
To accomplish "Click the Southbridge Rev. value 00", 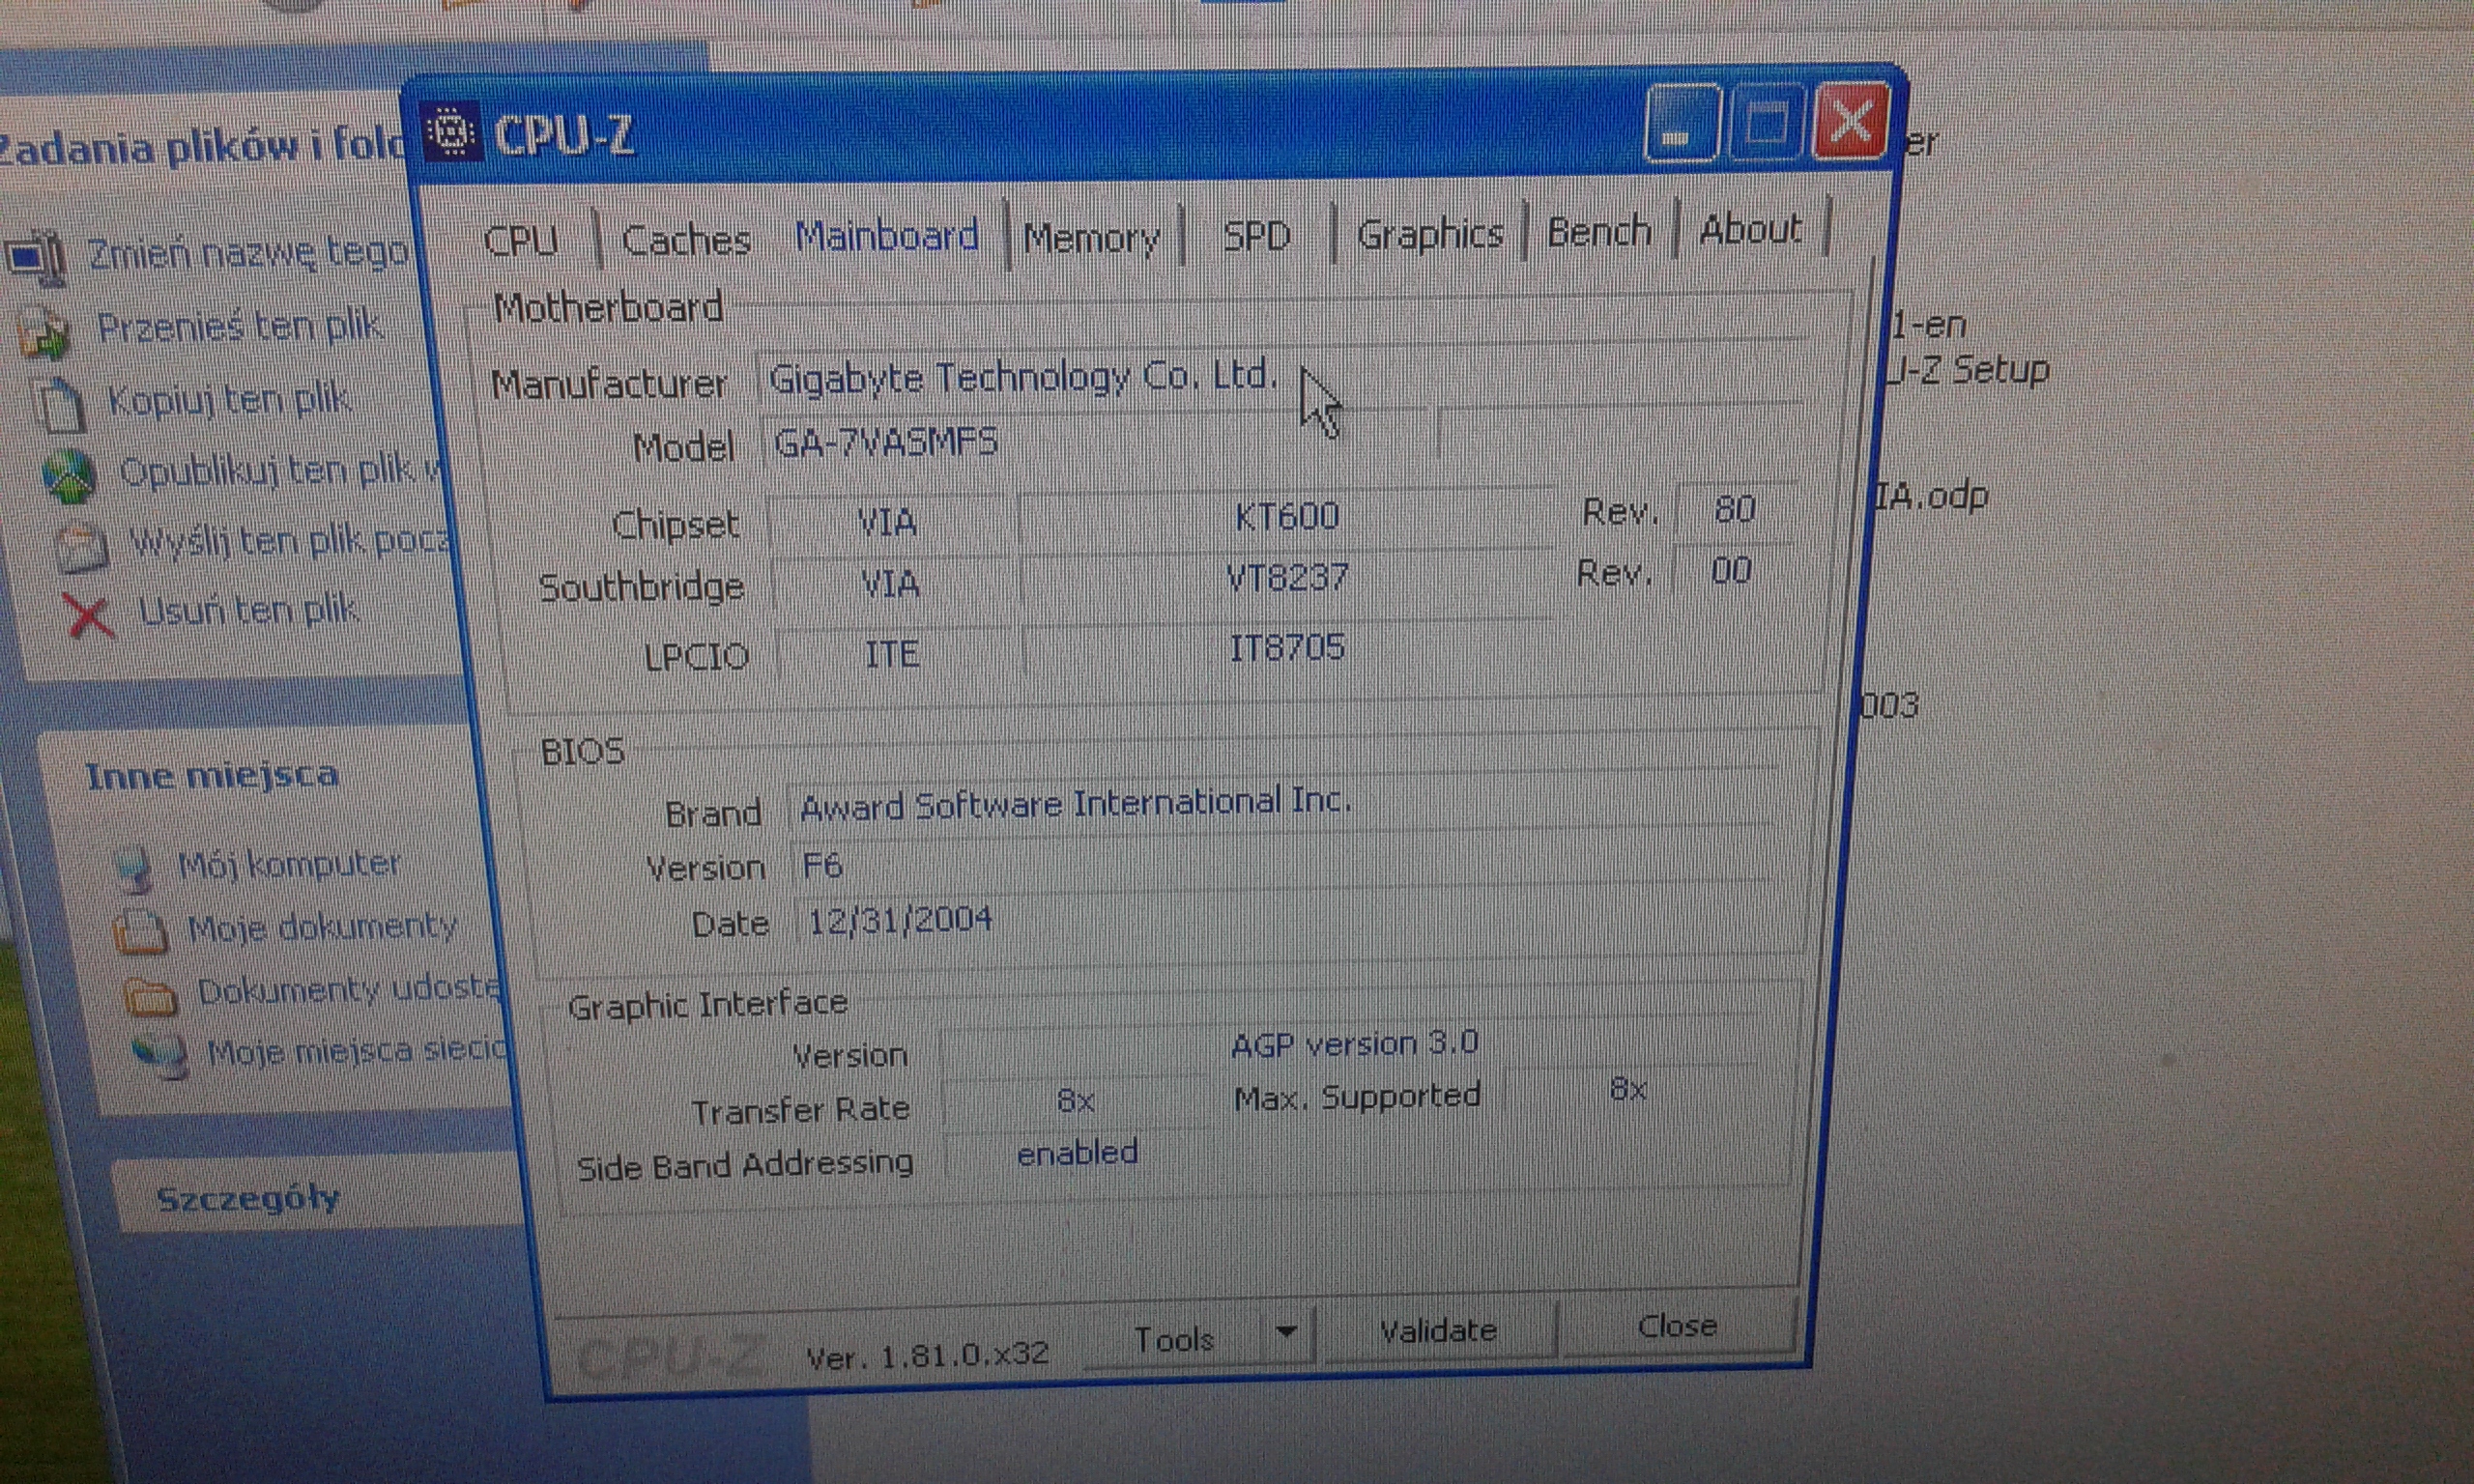I will [1731, 571].
